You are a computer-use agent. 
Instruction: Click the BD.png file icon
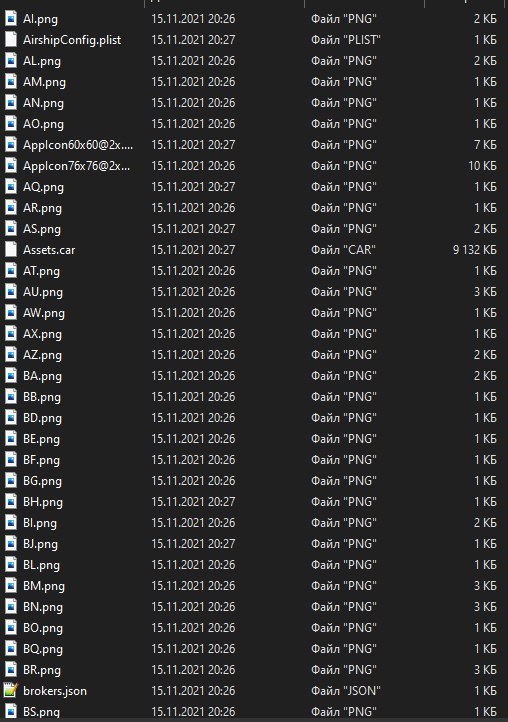click(11, 418)
